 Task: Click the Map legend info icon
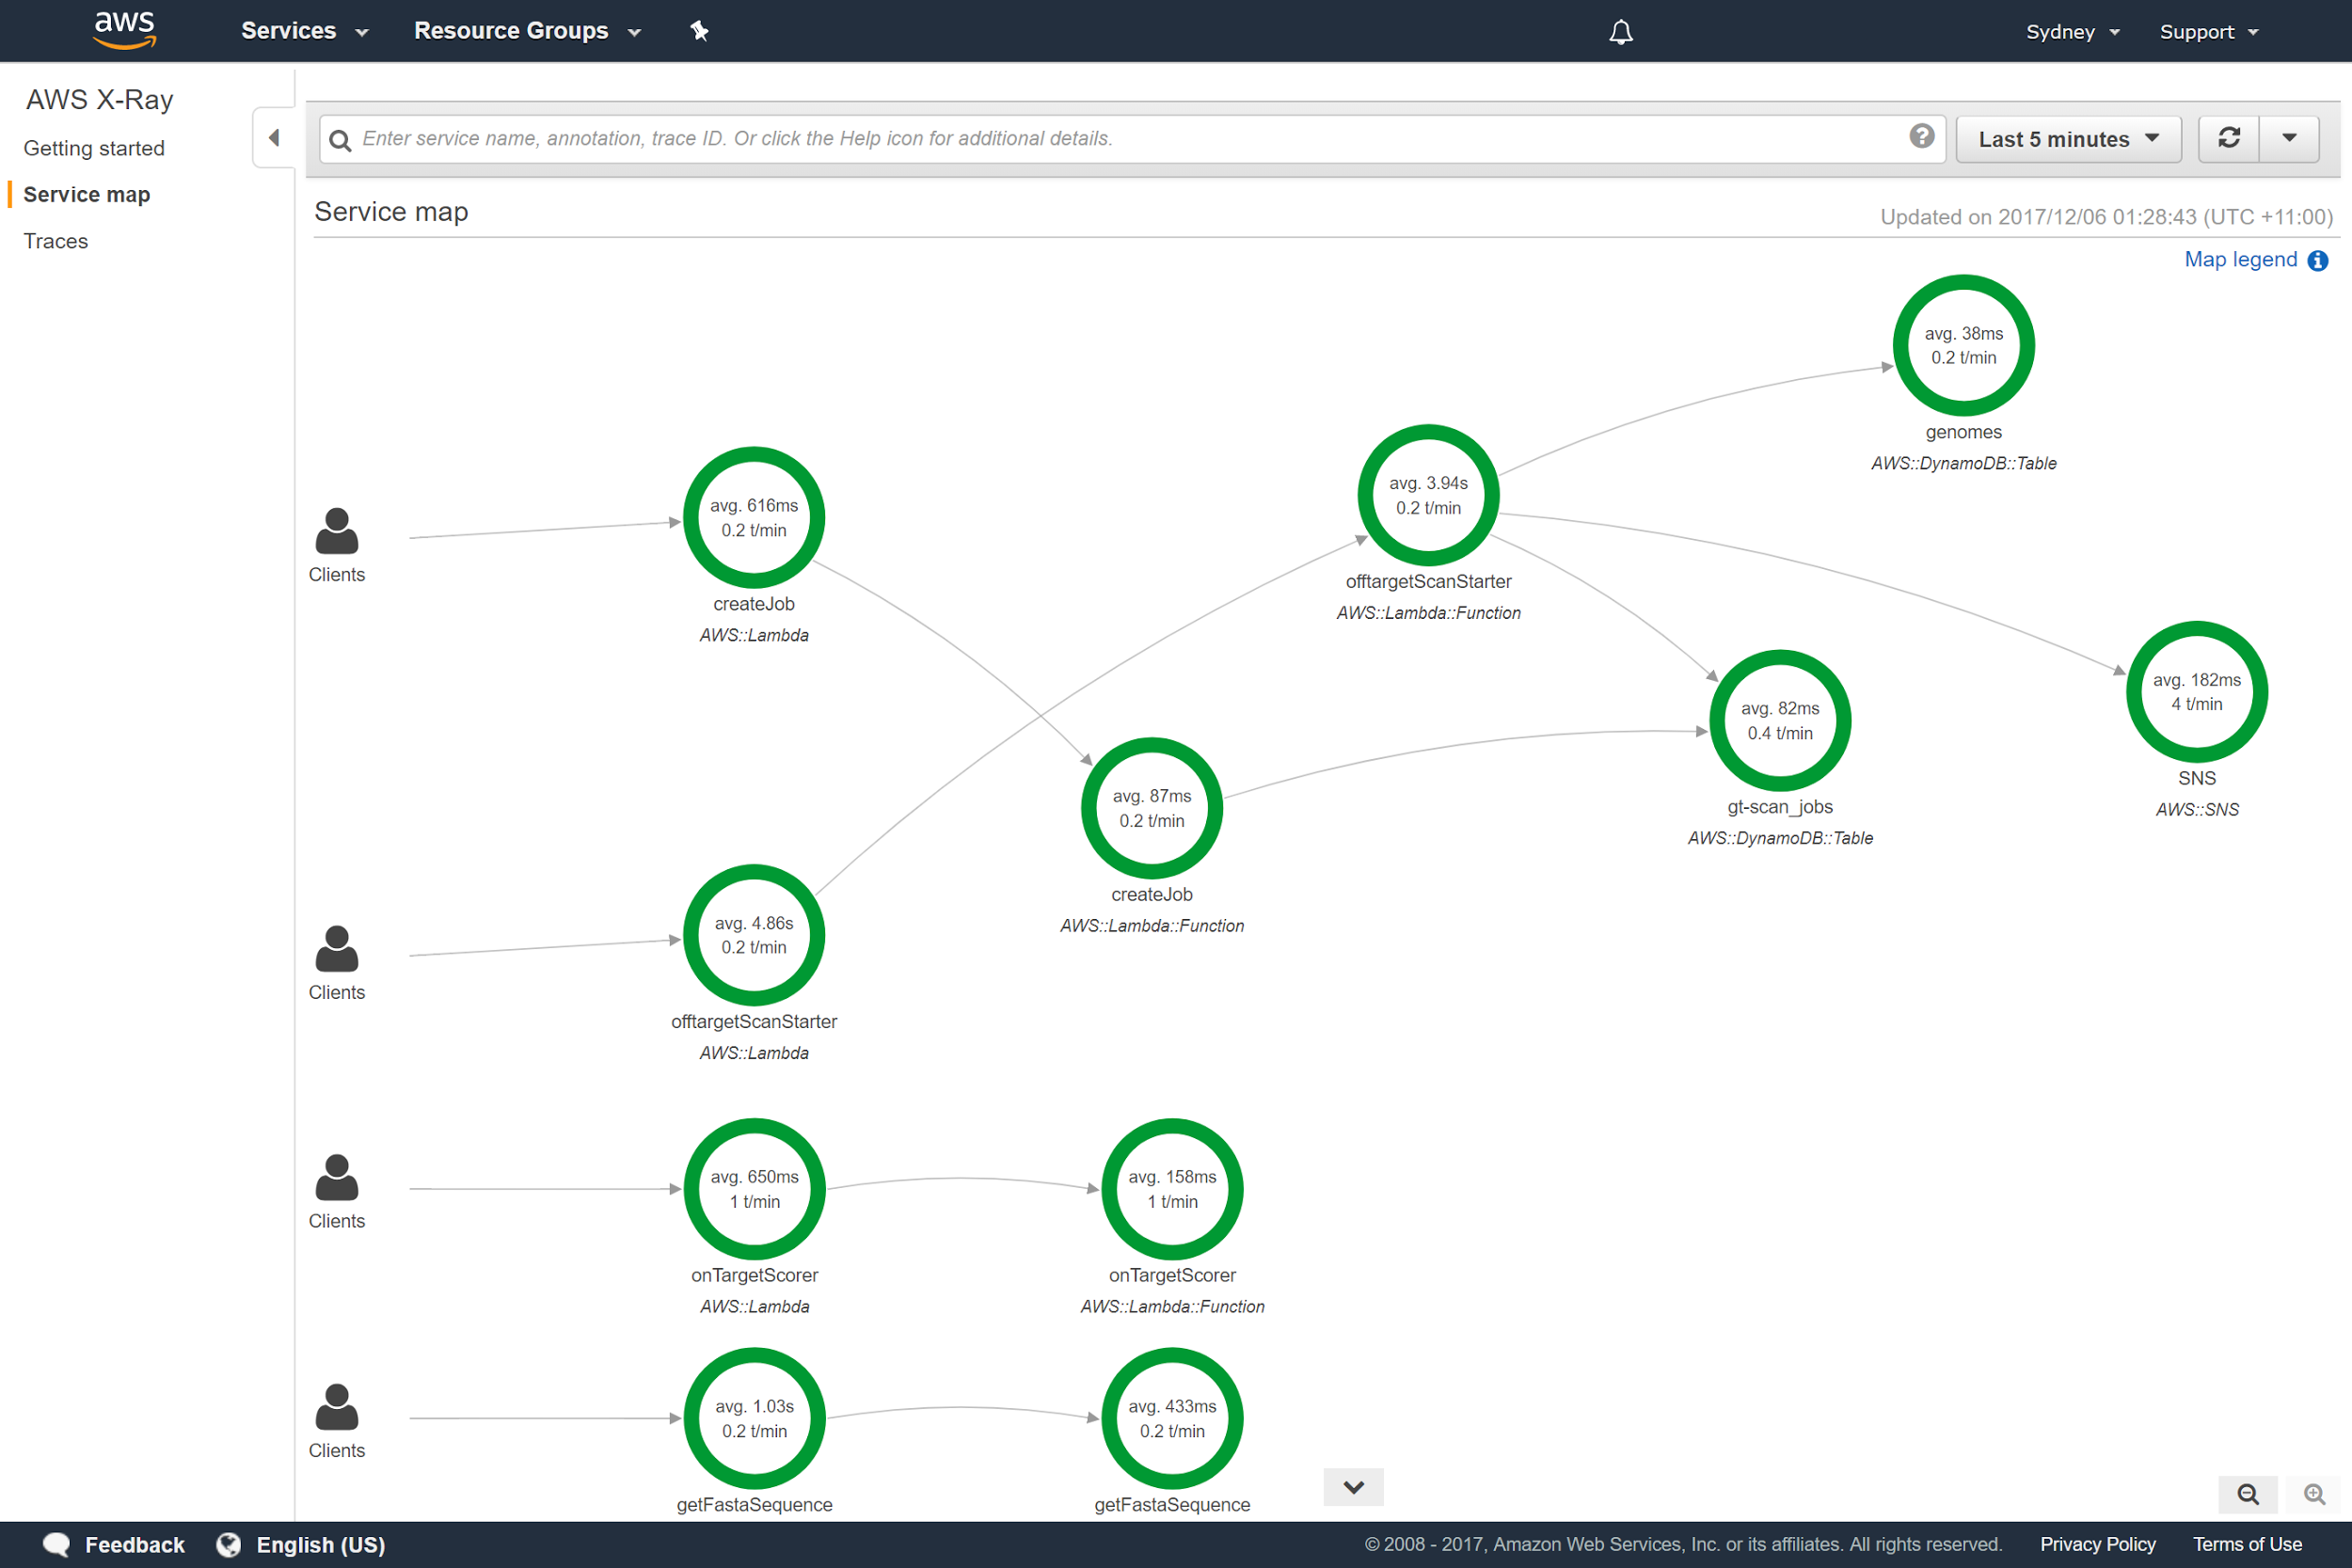point(2318,261)
